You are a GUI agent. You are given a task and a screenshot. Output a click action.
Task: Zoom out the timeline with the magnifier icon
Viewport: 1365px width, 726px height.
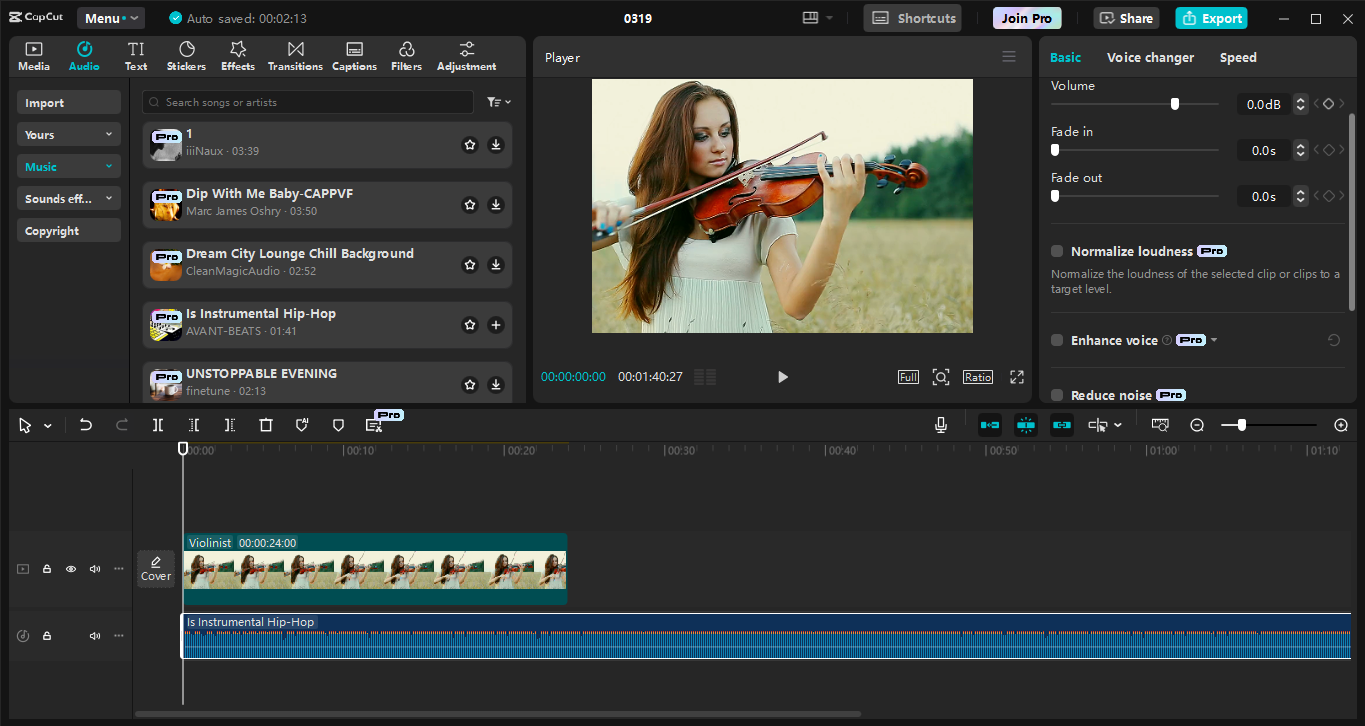(x=1197, y=424)
